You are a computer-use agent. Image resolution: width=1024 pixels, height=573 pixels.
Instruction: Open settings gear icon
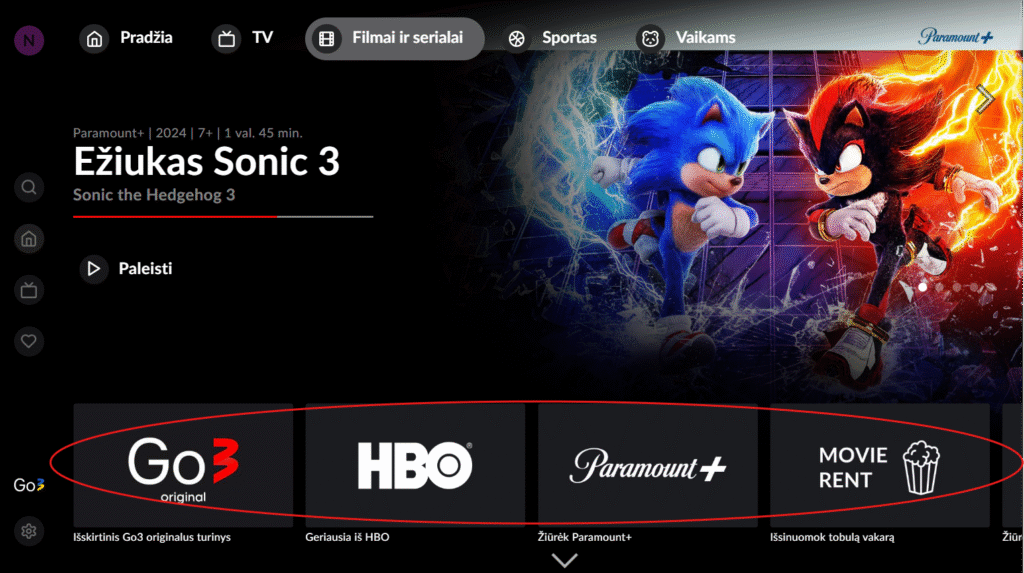click(x=29, y=531)
